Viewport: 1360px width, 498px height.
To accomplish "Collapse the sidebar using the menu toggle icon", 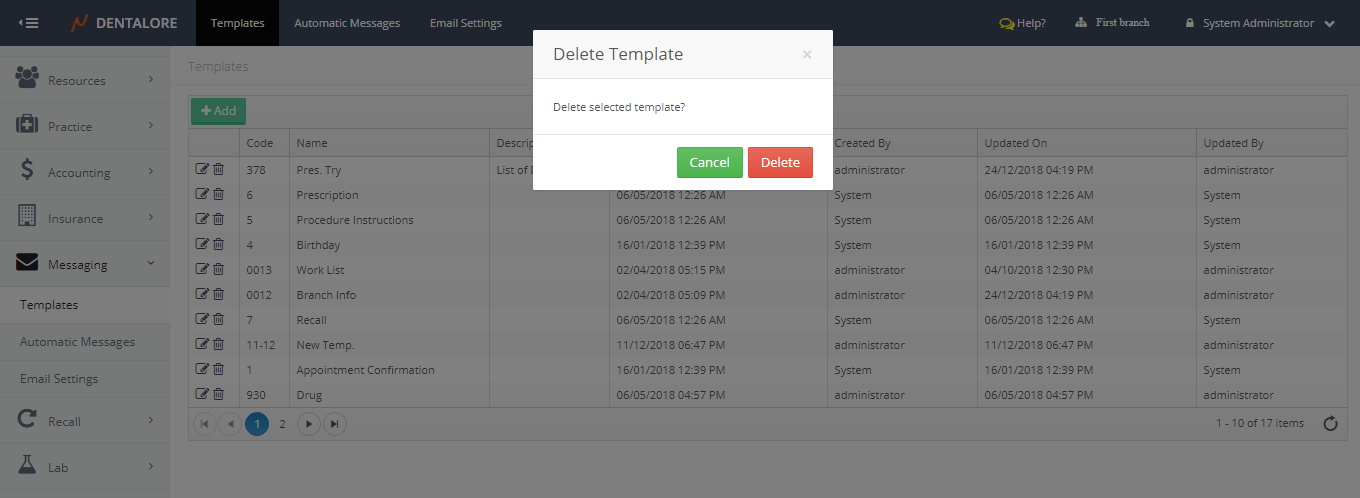I will 29,23.
